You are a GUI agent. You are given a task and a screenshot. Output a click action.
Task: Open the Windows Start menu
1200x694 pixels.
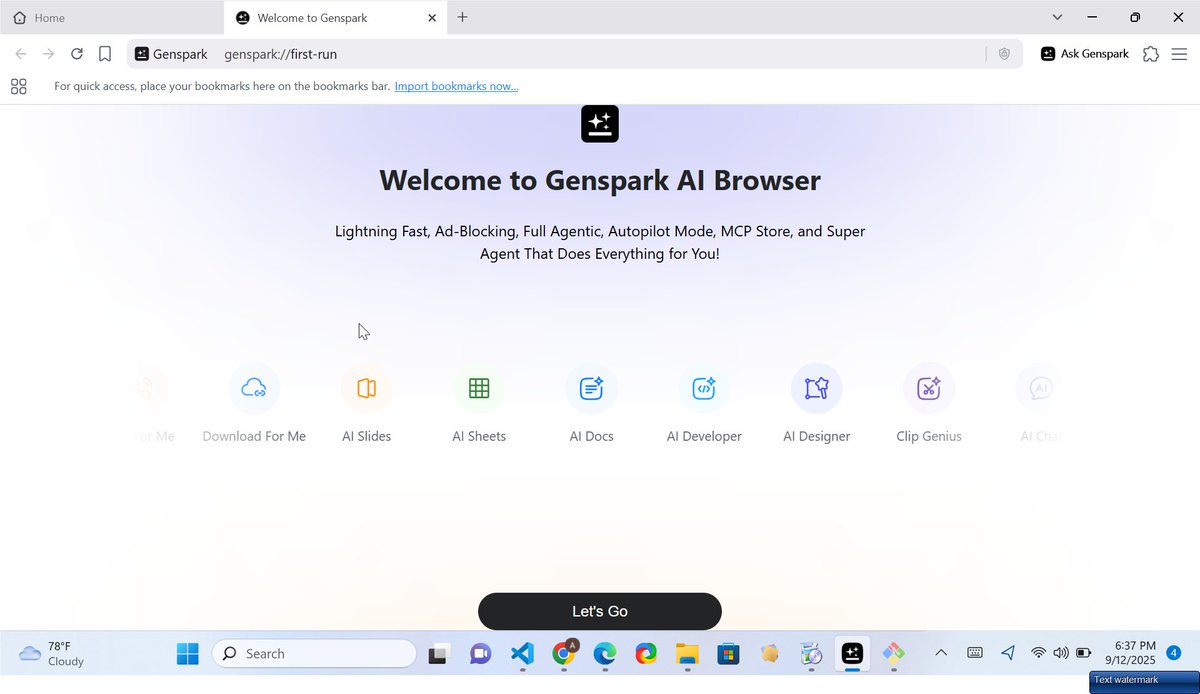coord(188,654)
